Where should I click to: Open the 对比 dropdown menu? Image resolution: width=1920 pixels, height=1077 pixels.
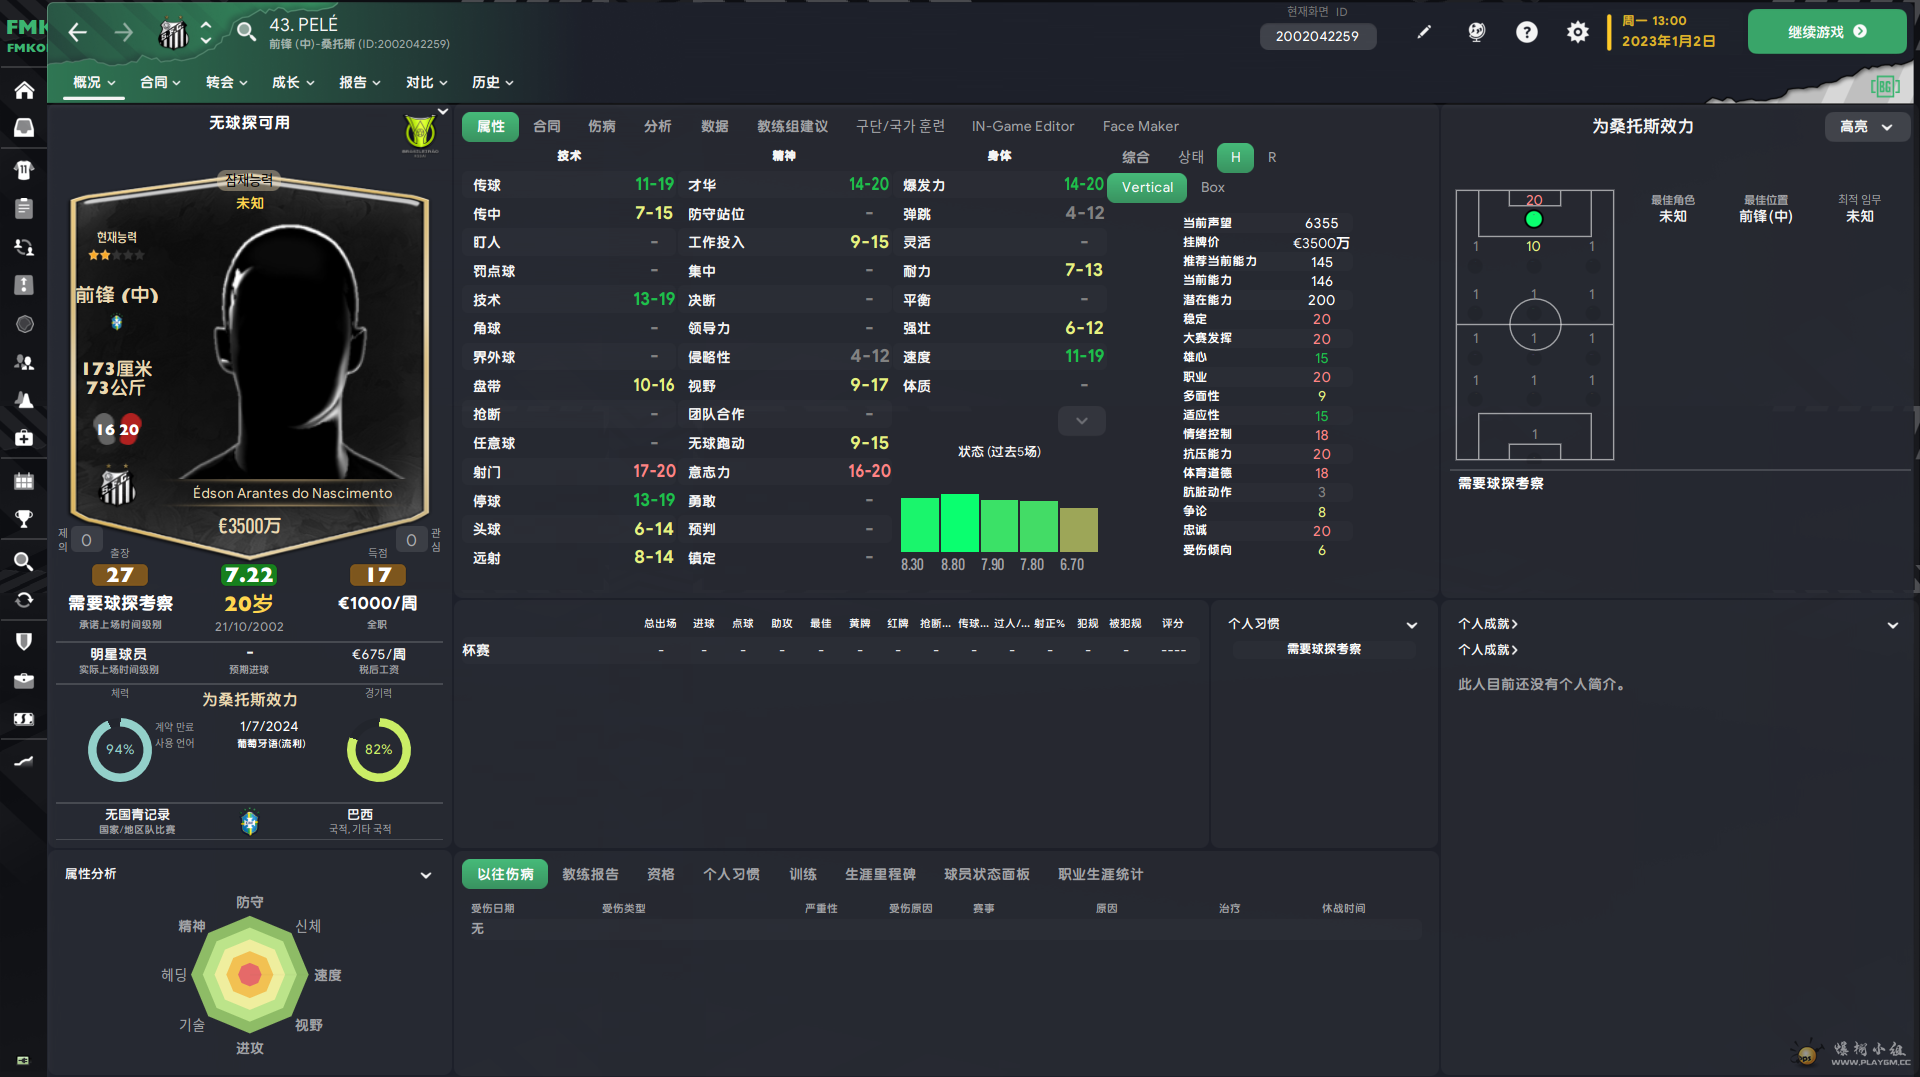(426, 82)
